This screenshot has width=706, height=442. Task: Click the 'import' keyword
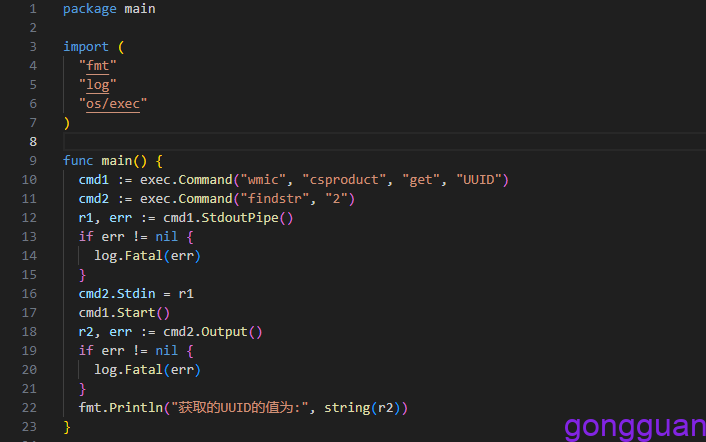coord(85,46)
